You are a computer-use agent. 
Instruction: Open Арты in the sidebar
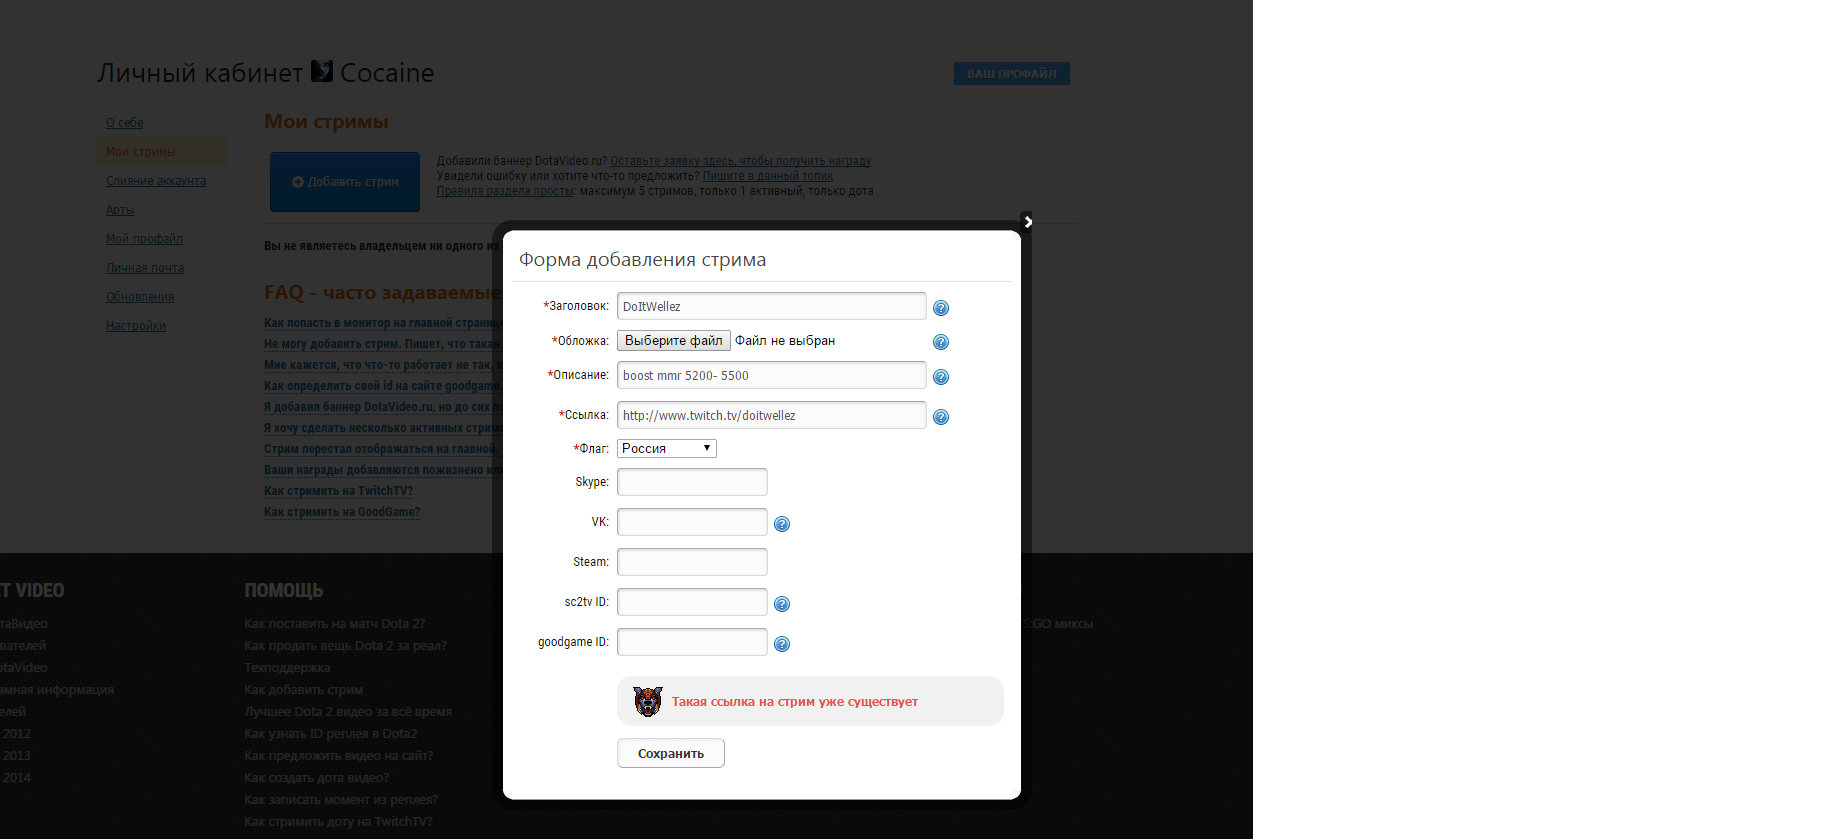click(120, 210)
